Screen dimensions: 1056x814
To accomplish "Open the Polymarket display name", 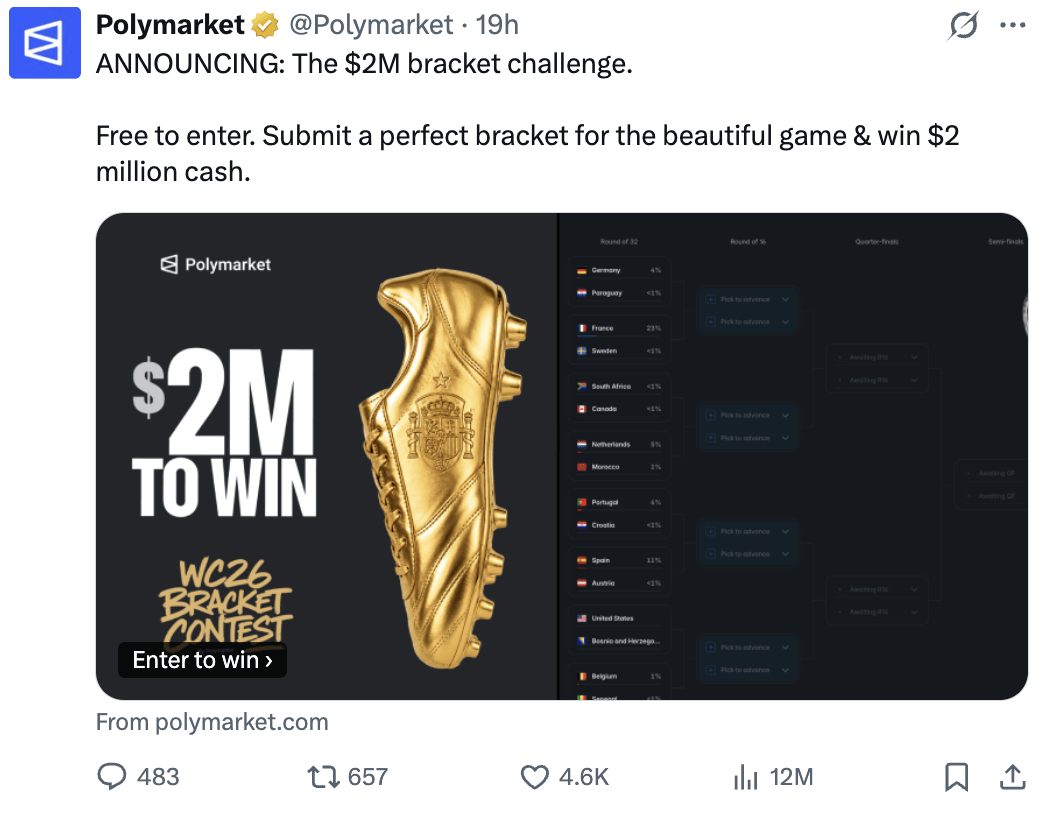I will tap(170, 25).
